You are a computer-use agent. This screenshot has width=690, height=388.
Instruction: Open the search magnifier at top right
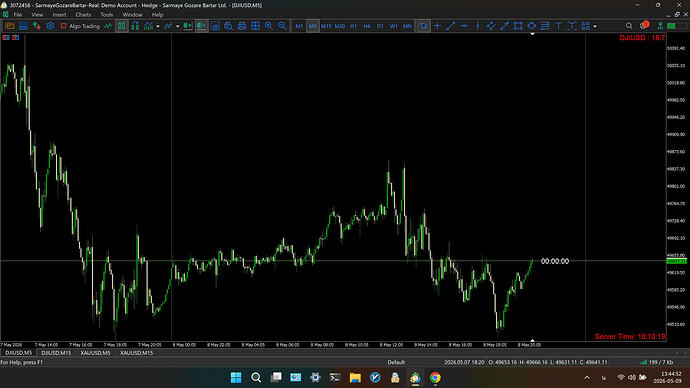pyautogui.click(x=629, y=26)
